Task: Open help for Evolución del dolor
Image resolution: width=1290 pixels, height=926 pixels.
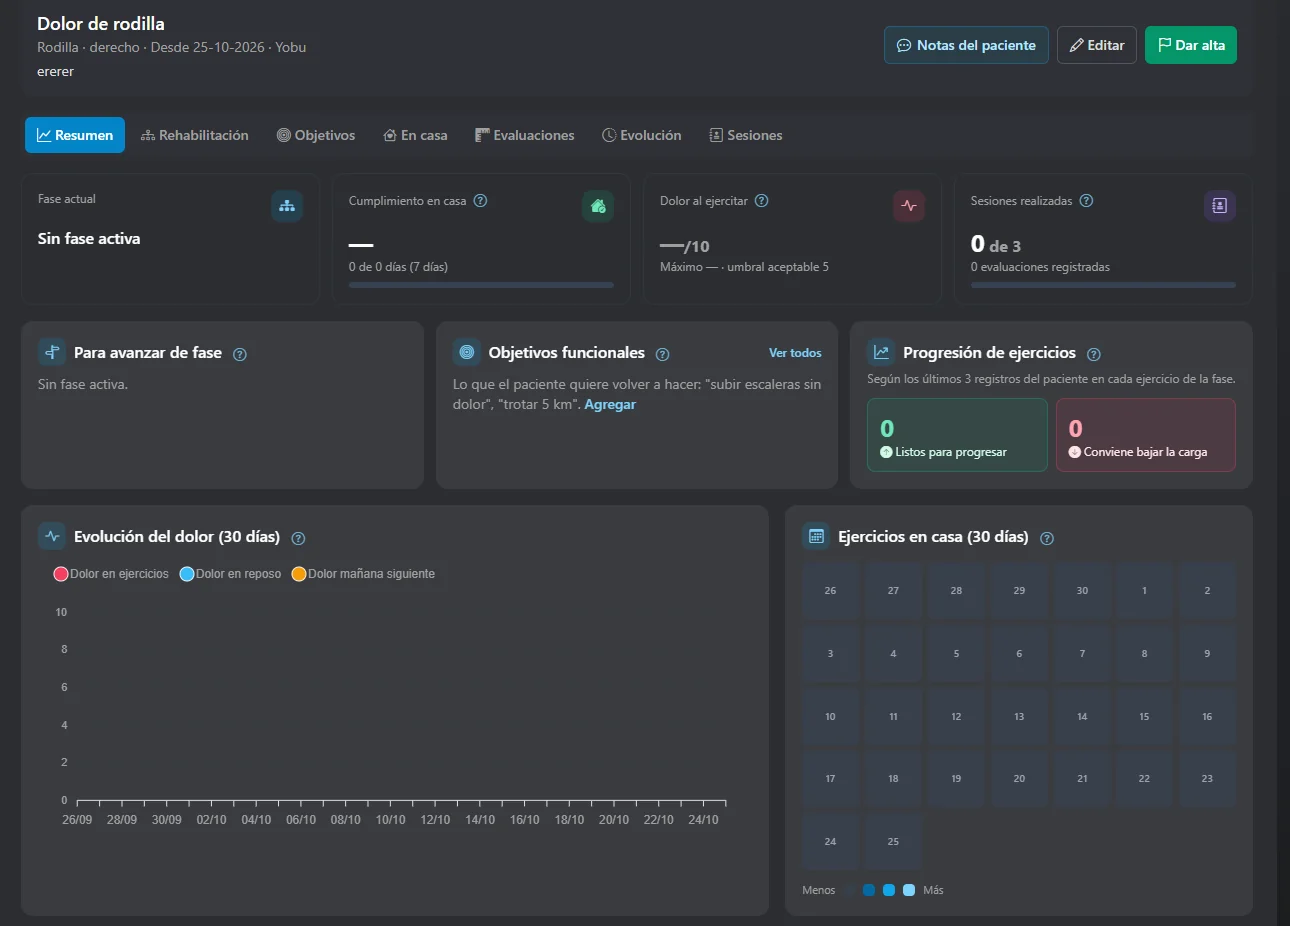Action: click(x=298, y=538)
